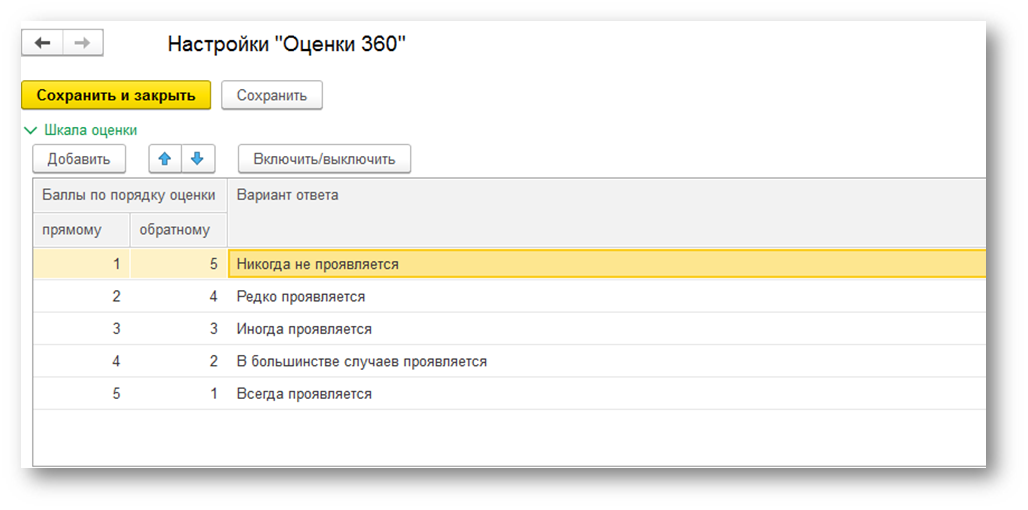Click the обратному column subheader
Image resolution: width=1028 pixels, height=510 pixels.
coord(178,230)
